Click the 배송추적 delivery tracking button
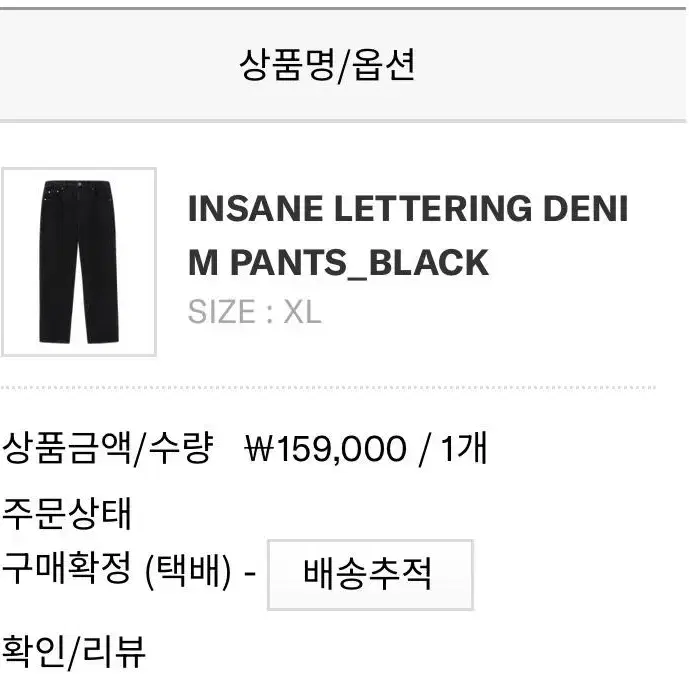The width and height of the screenshot is (689, 689). [370, 574]
